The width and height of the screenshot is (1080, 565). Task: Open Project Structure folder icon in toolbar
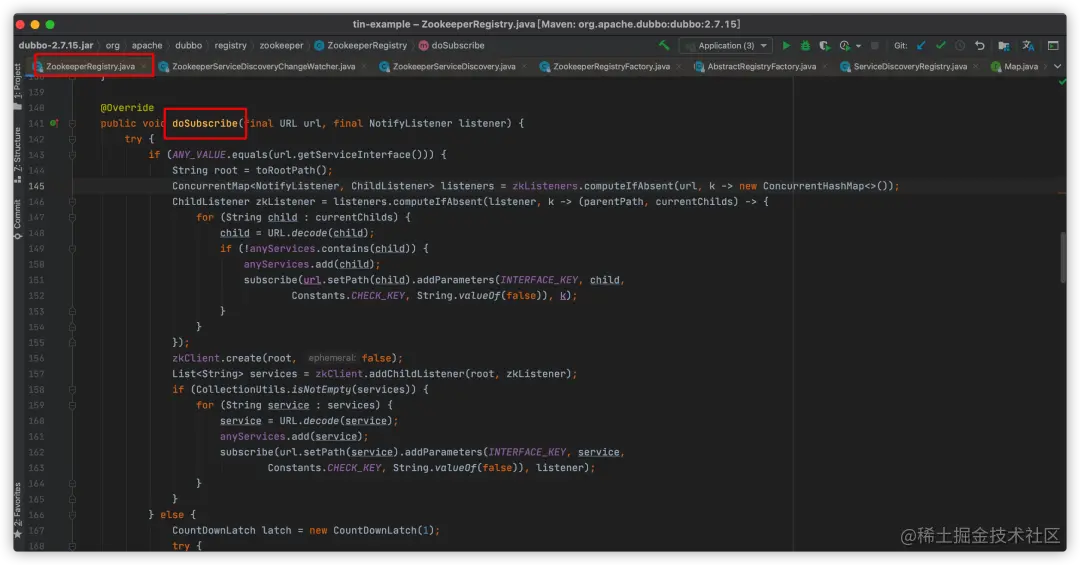1004,45
